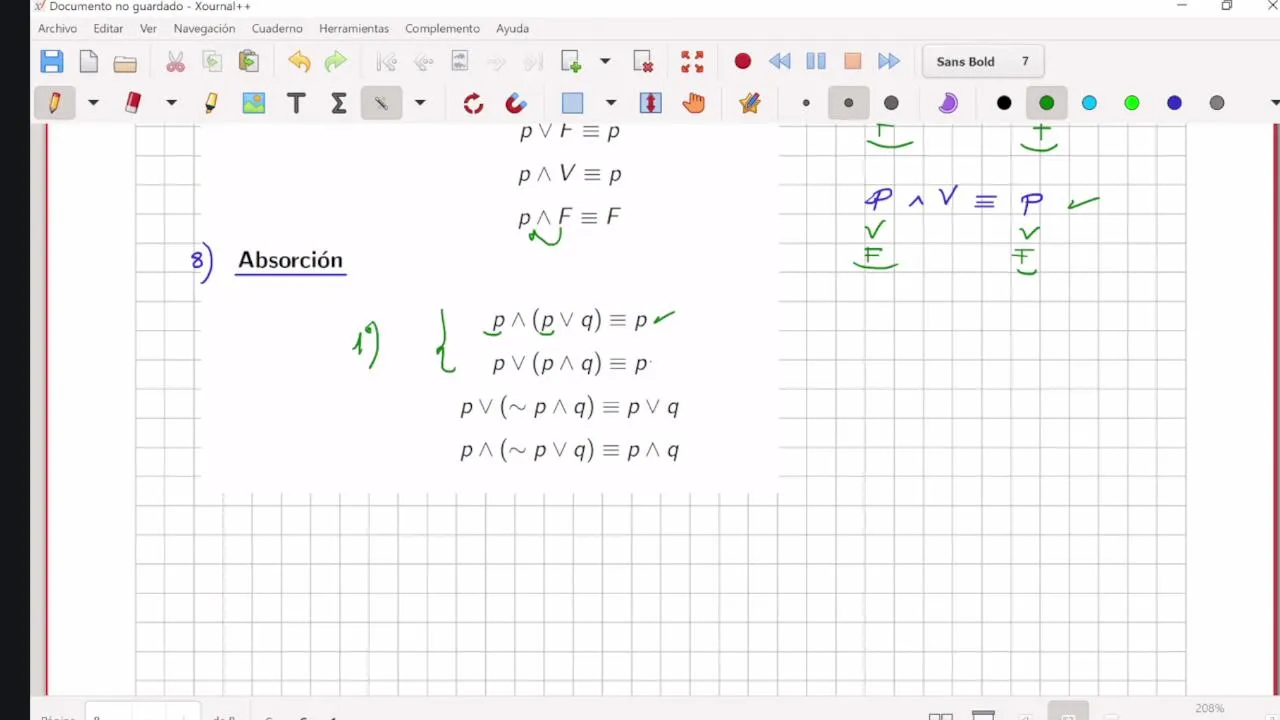
Task: Redo the undone action
Action: coord(336,62)
